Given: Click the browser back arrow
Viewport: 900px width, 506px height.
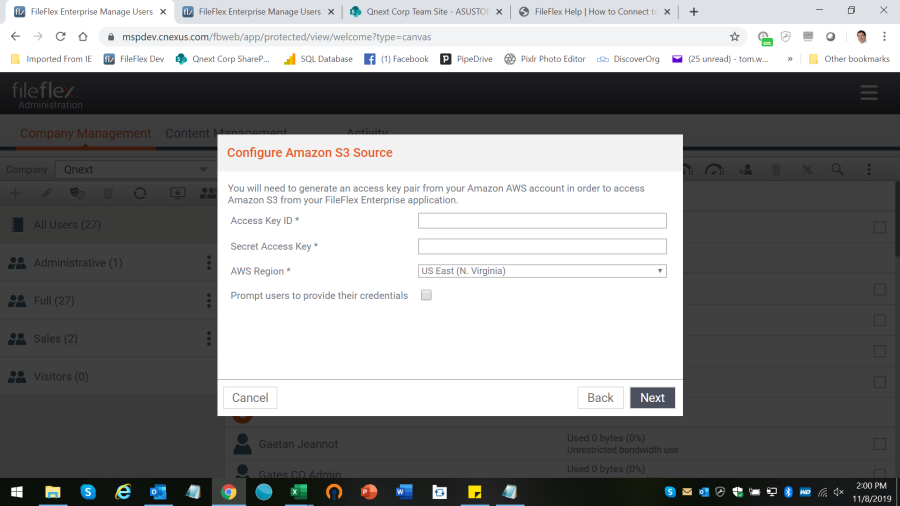Looking at the screenshot, I should (15, 37).
